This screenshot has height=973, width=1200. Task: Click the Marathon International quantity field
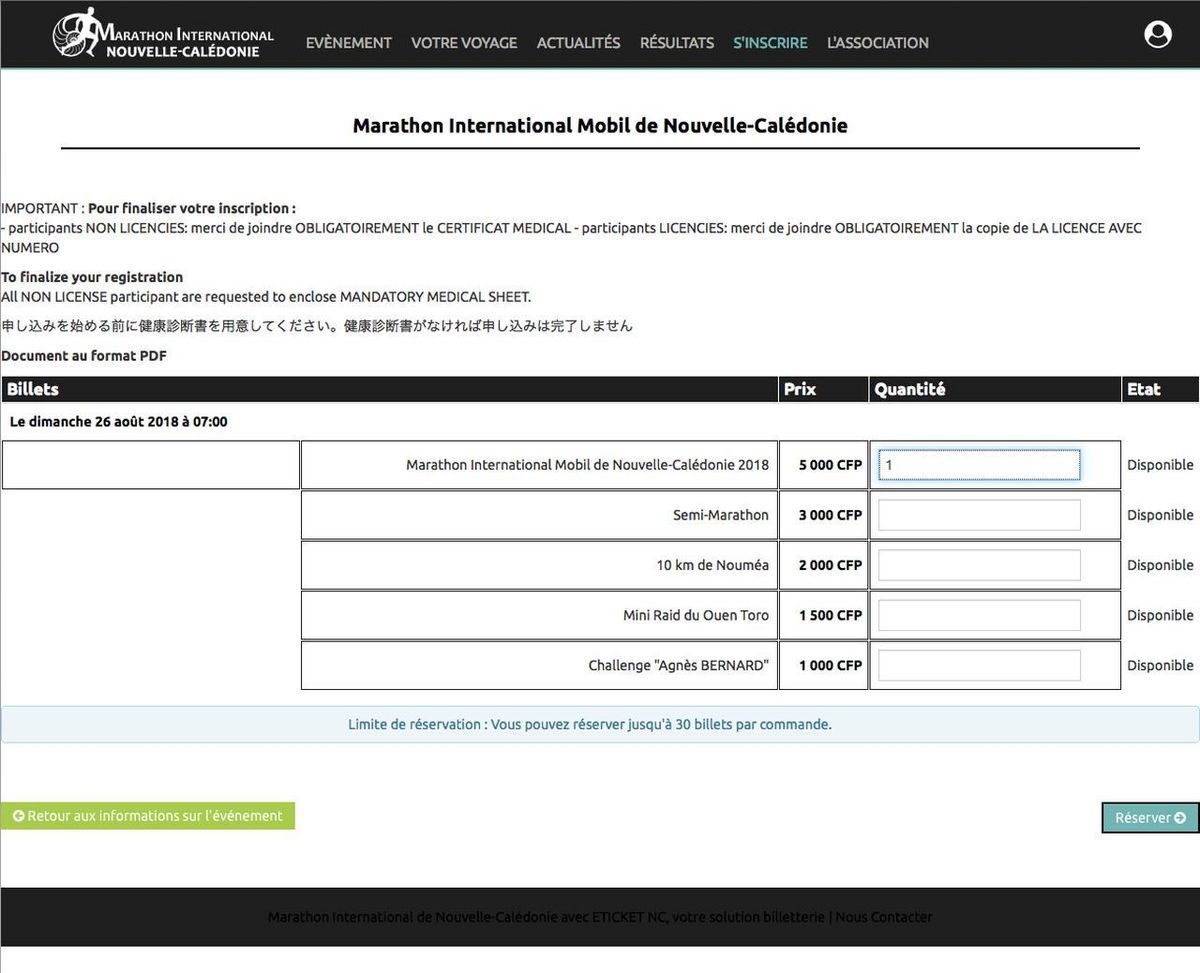979,465
